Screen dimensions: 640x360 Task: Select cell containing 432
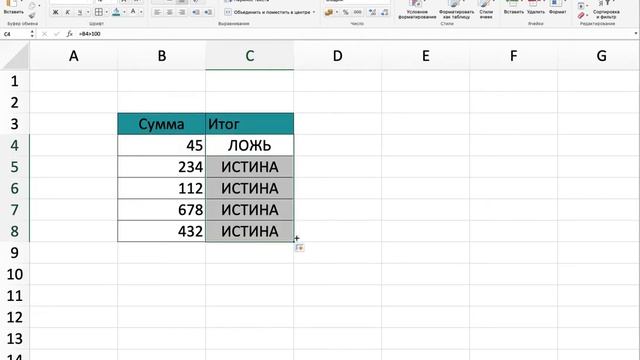pos(162,231)
